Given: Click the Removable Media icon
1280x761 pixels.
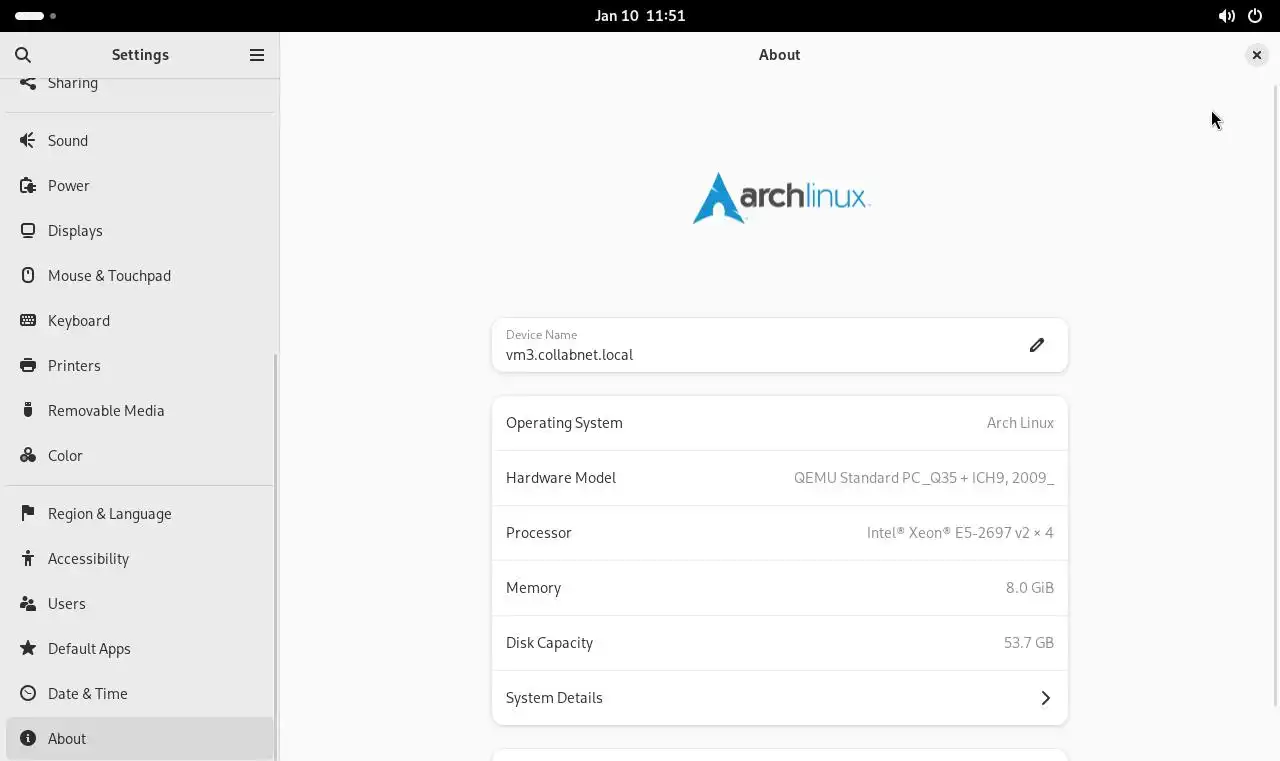Looking at the screenshot, I should 28,410.
